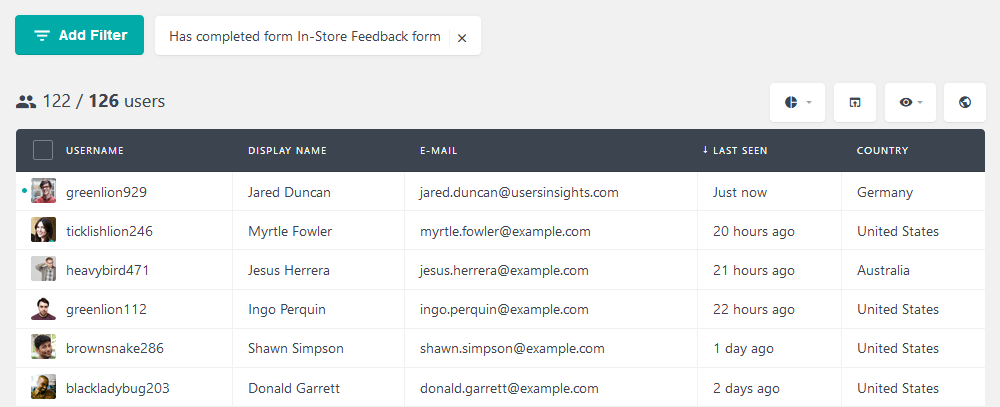Click display name Ingo Perquin
This screenshot has width=1000, height=407.
tap(287, 309)
